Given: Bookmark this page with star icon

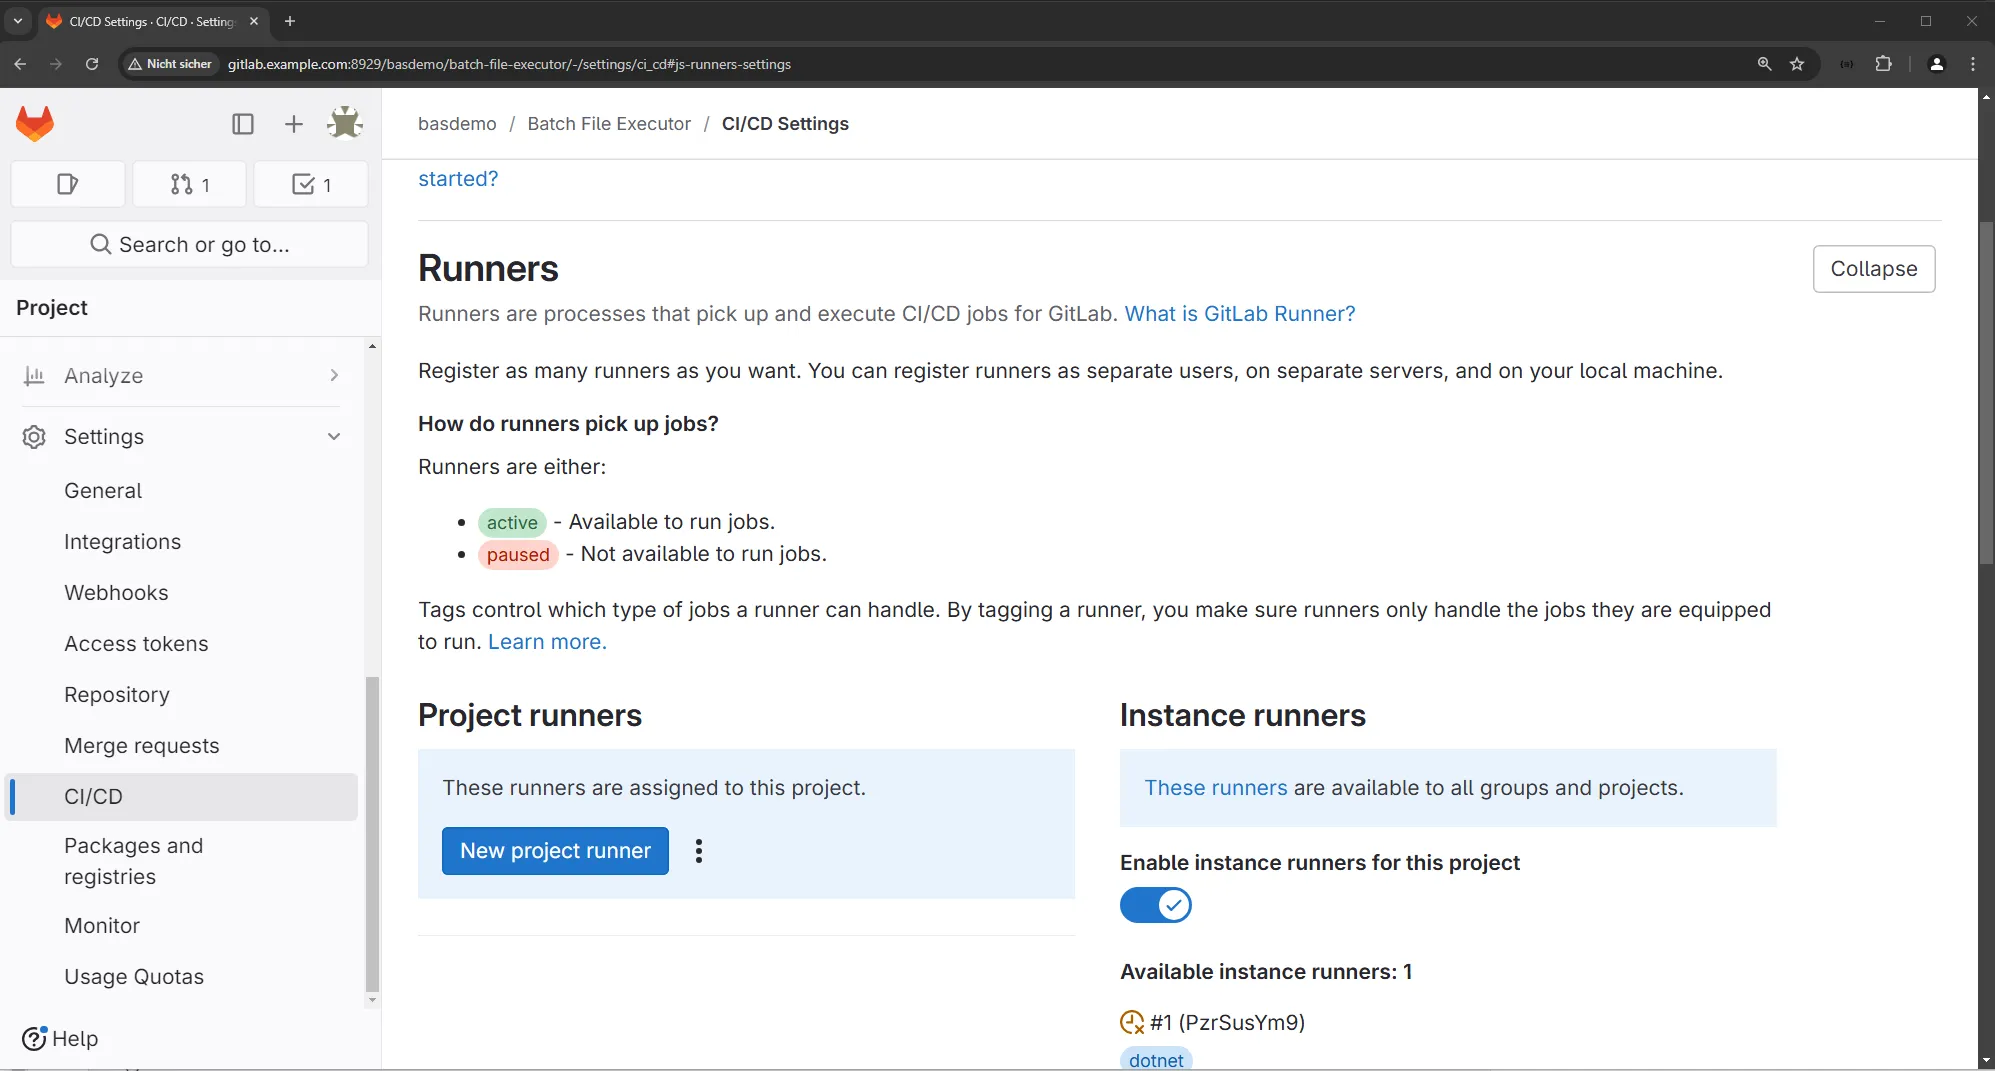Looking at the screenshot, I should coord(1797,64).
